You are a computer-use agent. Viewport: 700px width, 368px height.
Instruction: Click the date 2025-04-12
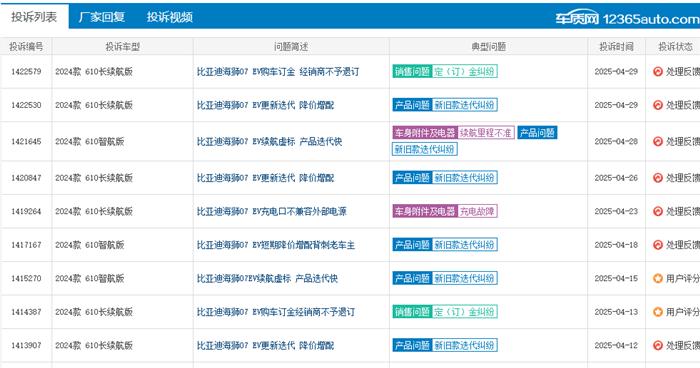pos(616,345)
